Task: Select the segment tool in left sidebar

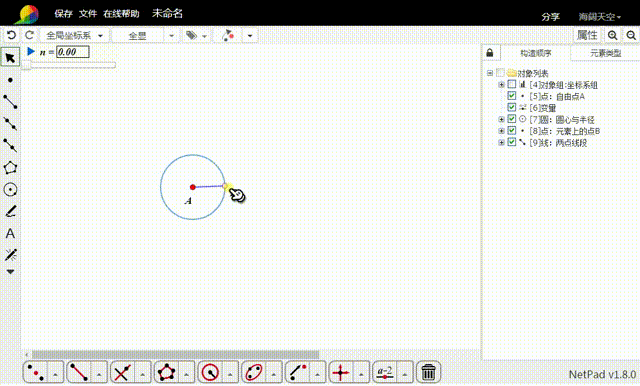Action: point(10,102)
